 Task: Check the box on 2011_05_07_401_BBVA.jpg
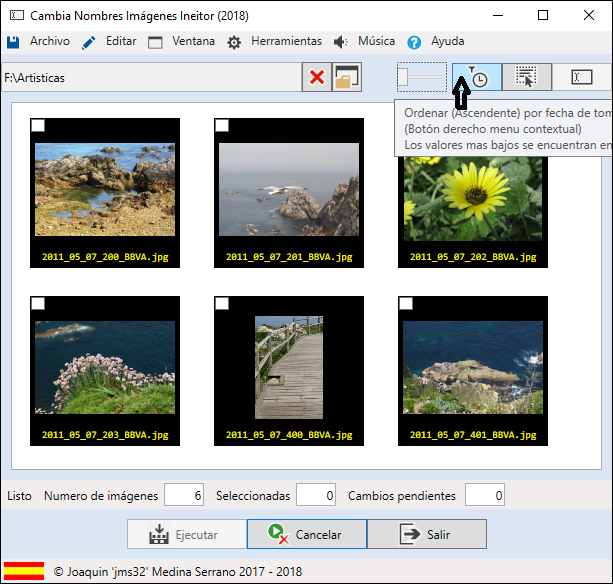click(406, 304)
